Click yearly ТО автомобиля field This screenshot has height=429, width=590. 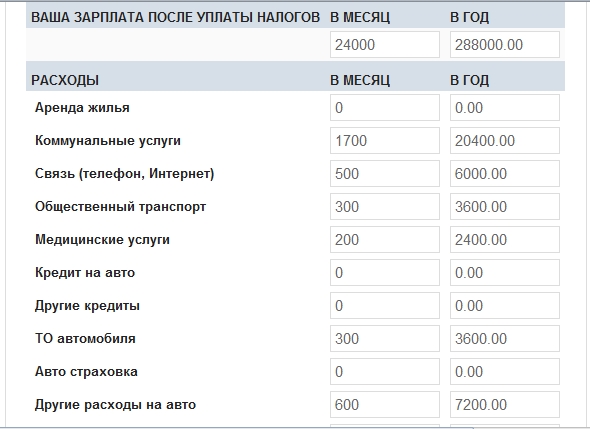(x=505, y=339)
